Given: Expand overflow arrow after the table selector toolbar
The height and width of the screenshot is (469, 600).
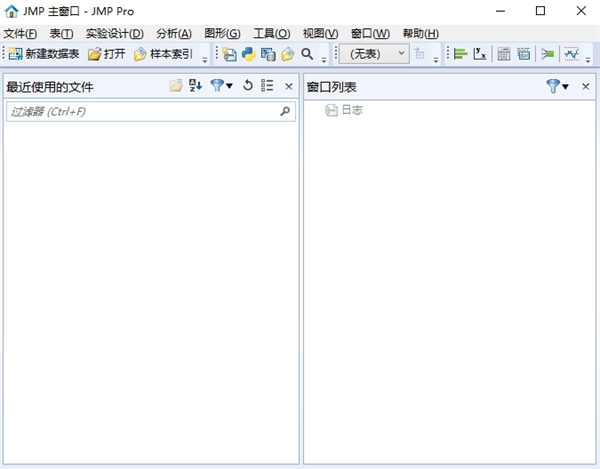Looking at the screenshot, I should tap(436, 60).
